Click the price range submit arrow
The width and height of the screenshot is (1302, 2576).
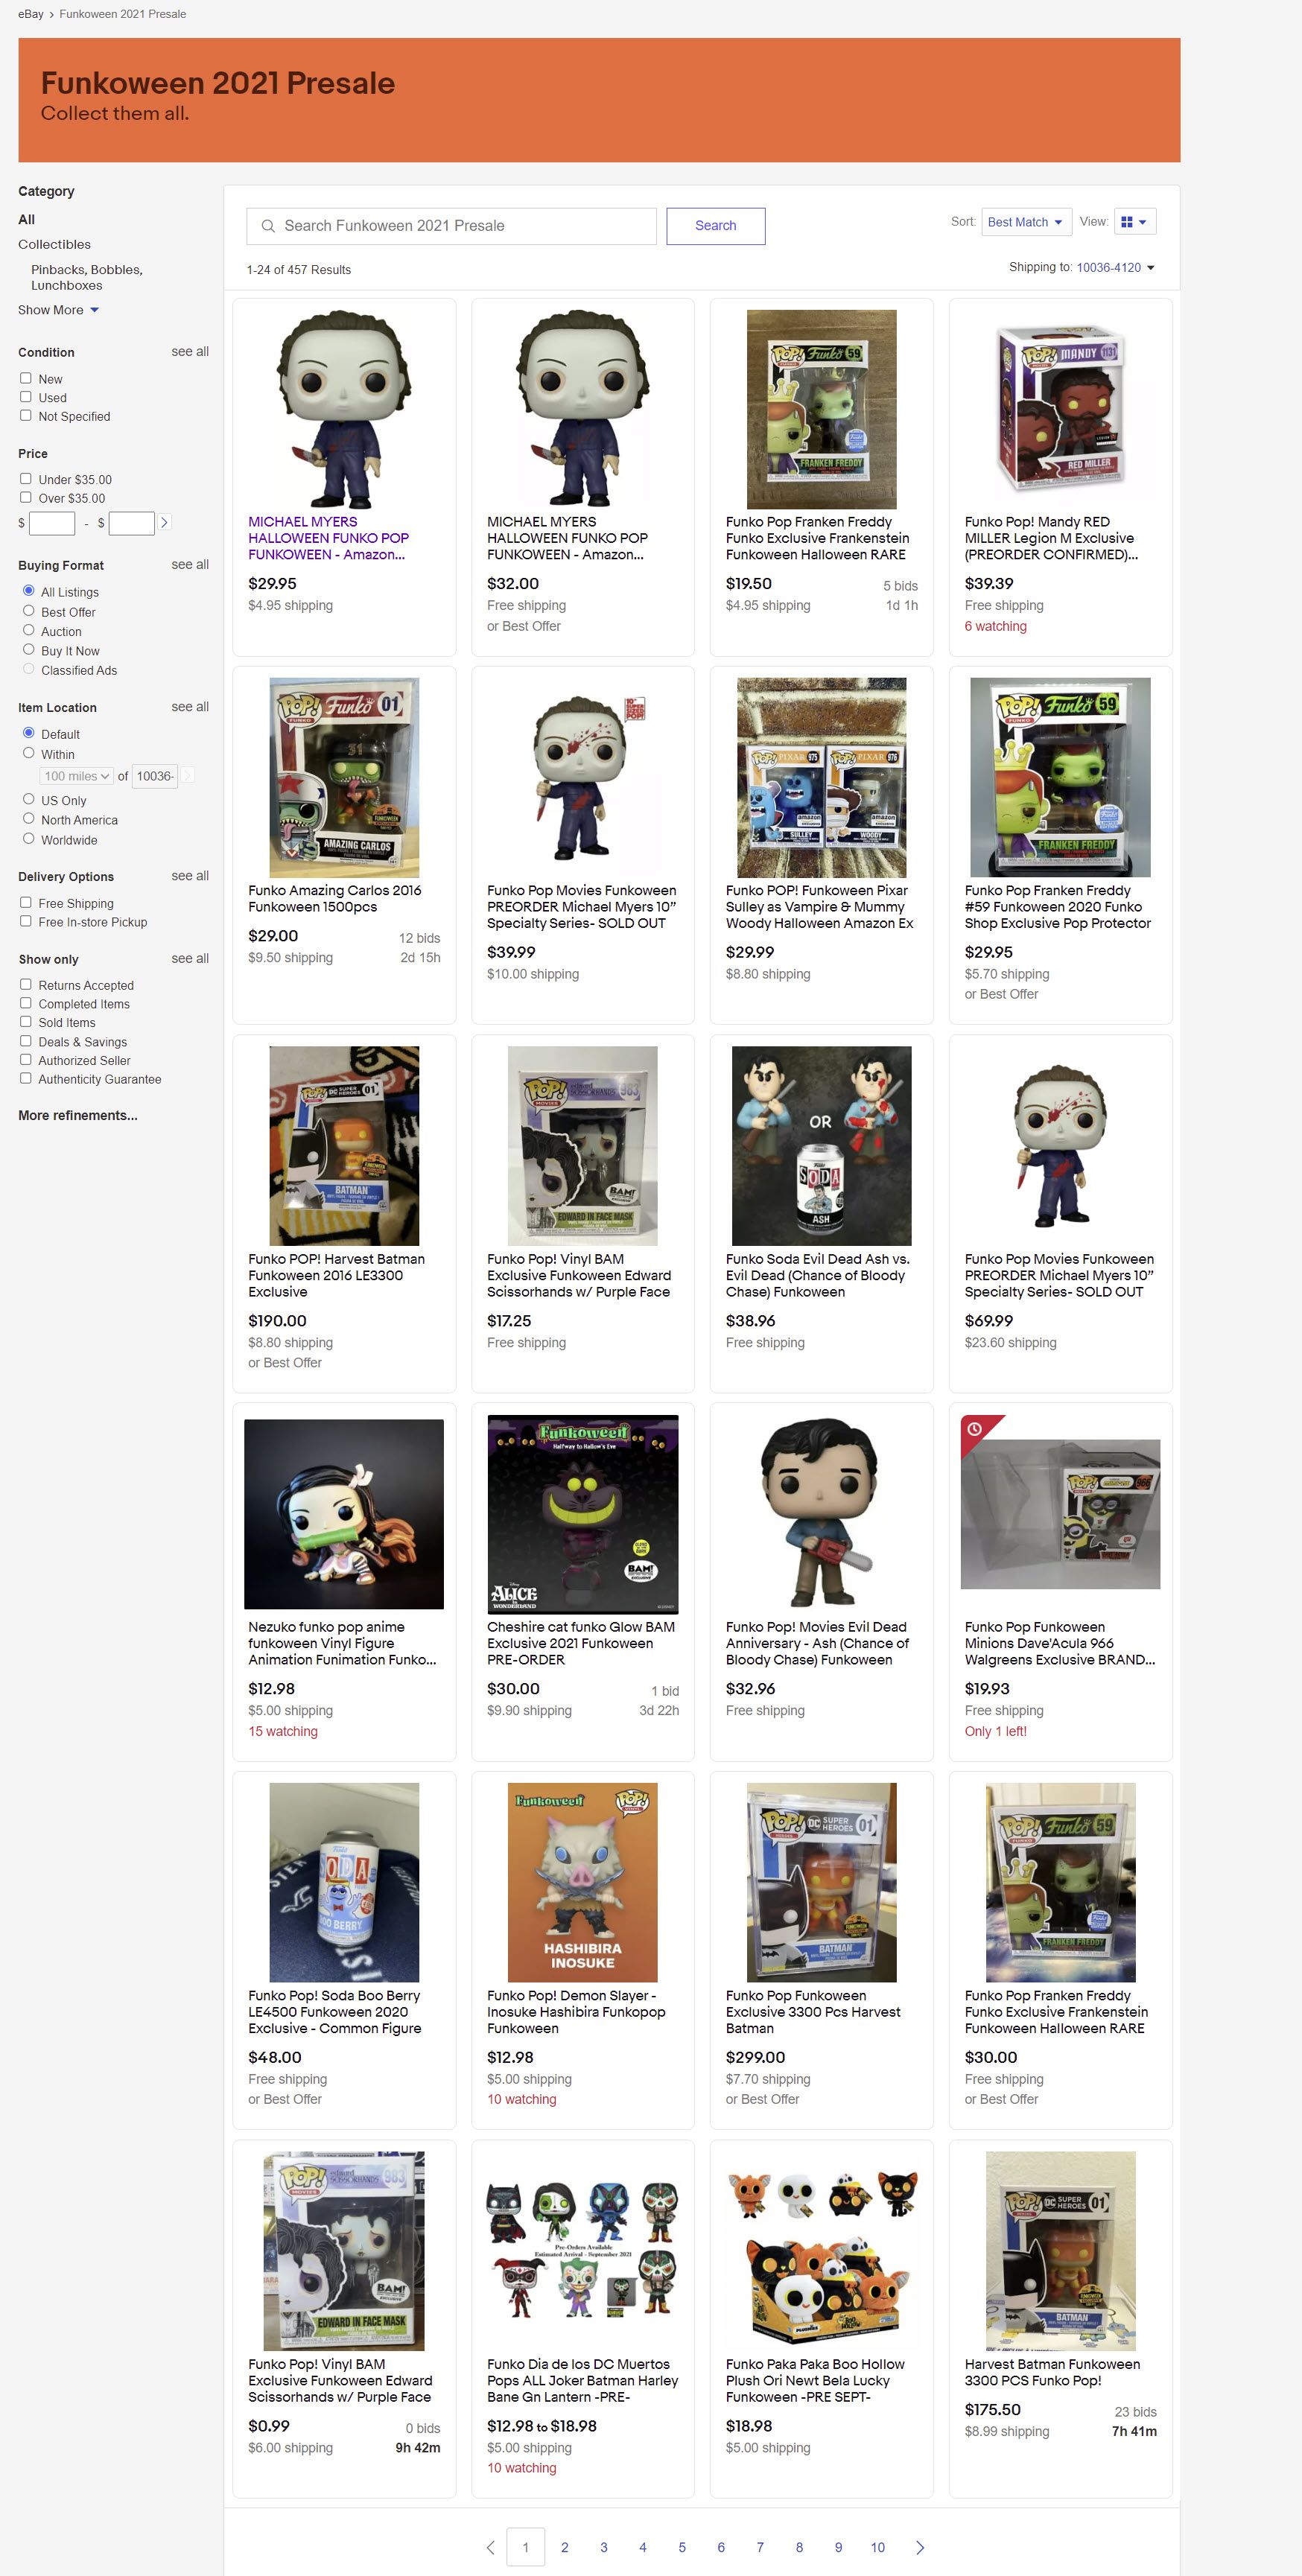[x=165, y=522]
